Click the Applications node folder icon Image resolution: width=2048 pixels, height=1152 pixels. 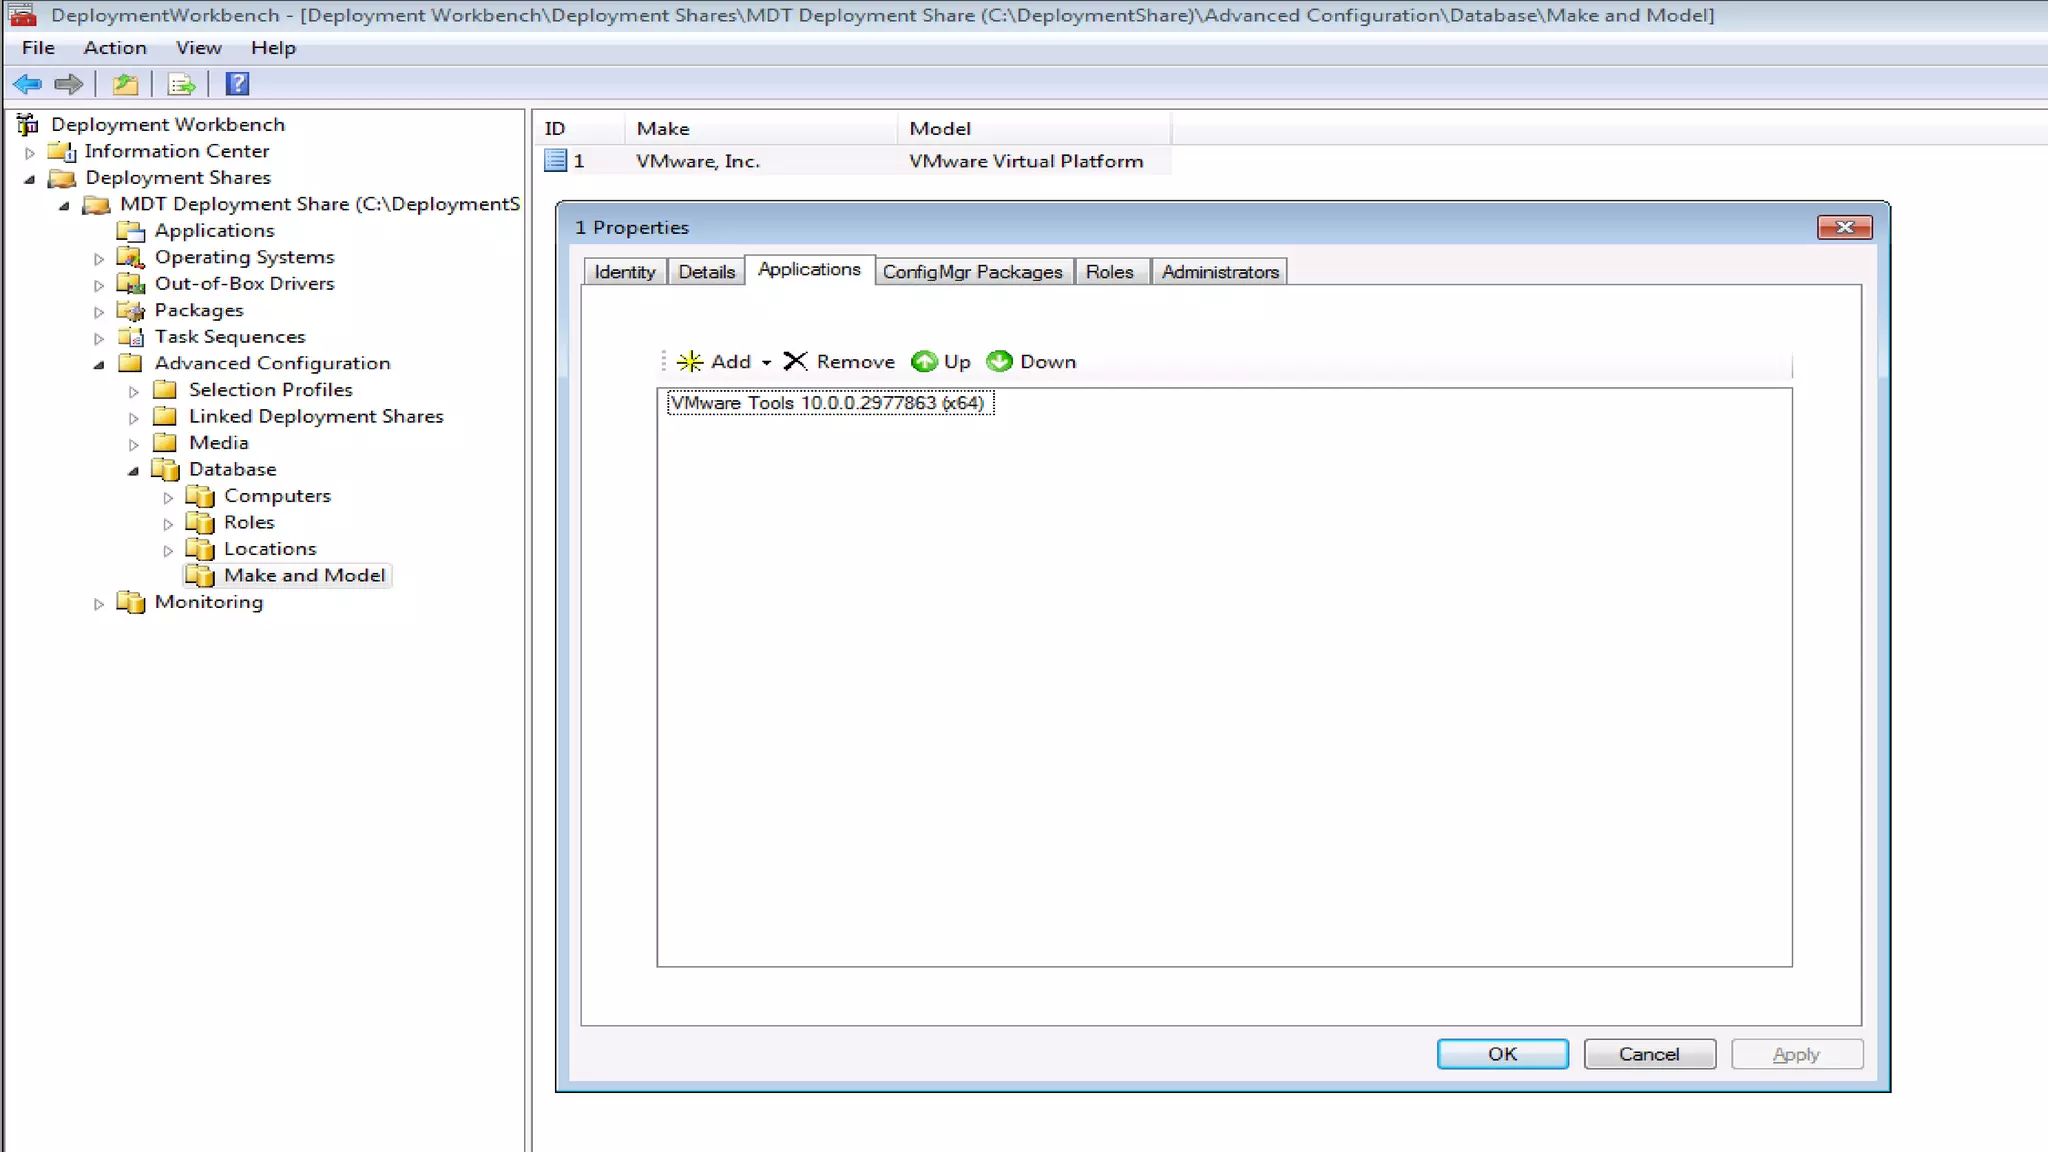(131, 231)
